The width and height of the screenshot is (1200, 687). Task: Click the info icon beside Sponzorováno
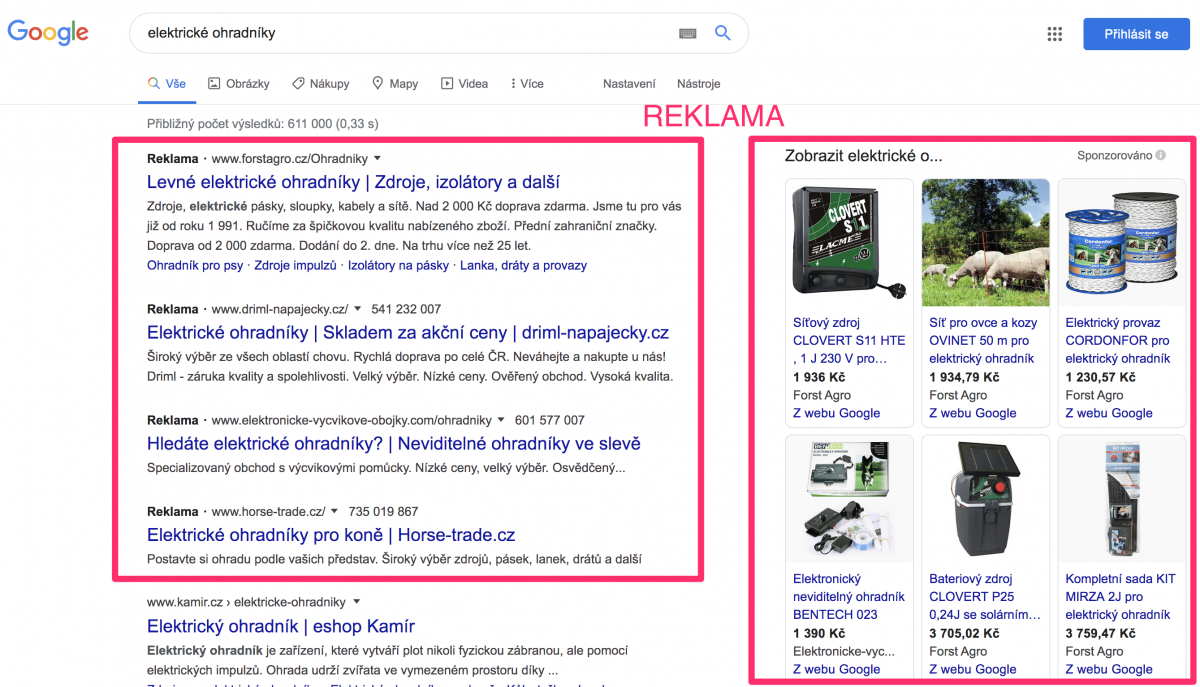point(1161,155)
